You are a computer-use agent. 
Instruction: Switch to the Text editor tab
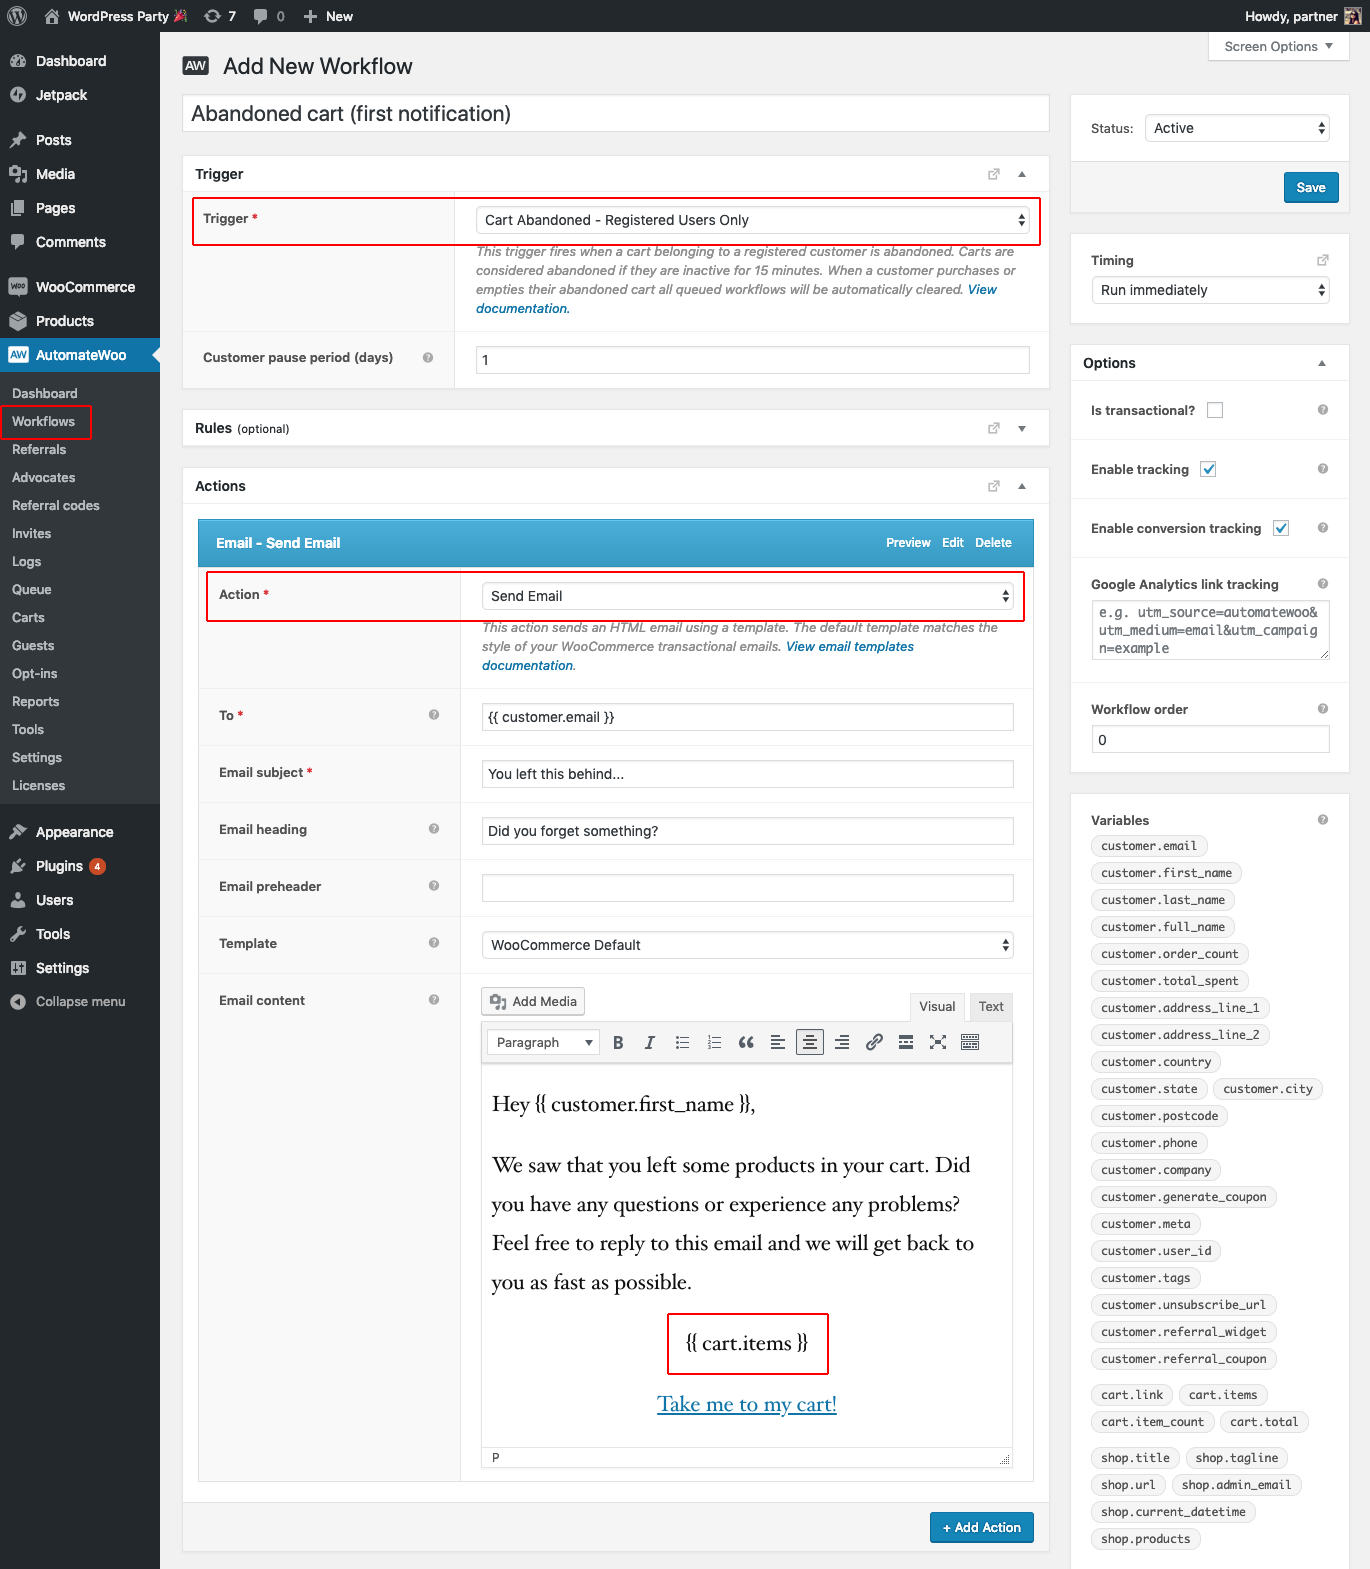(x=991, y=1007)
